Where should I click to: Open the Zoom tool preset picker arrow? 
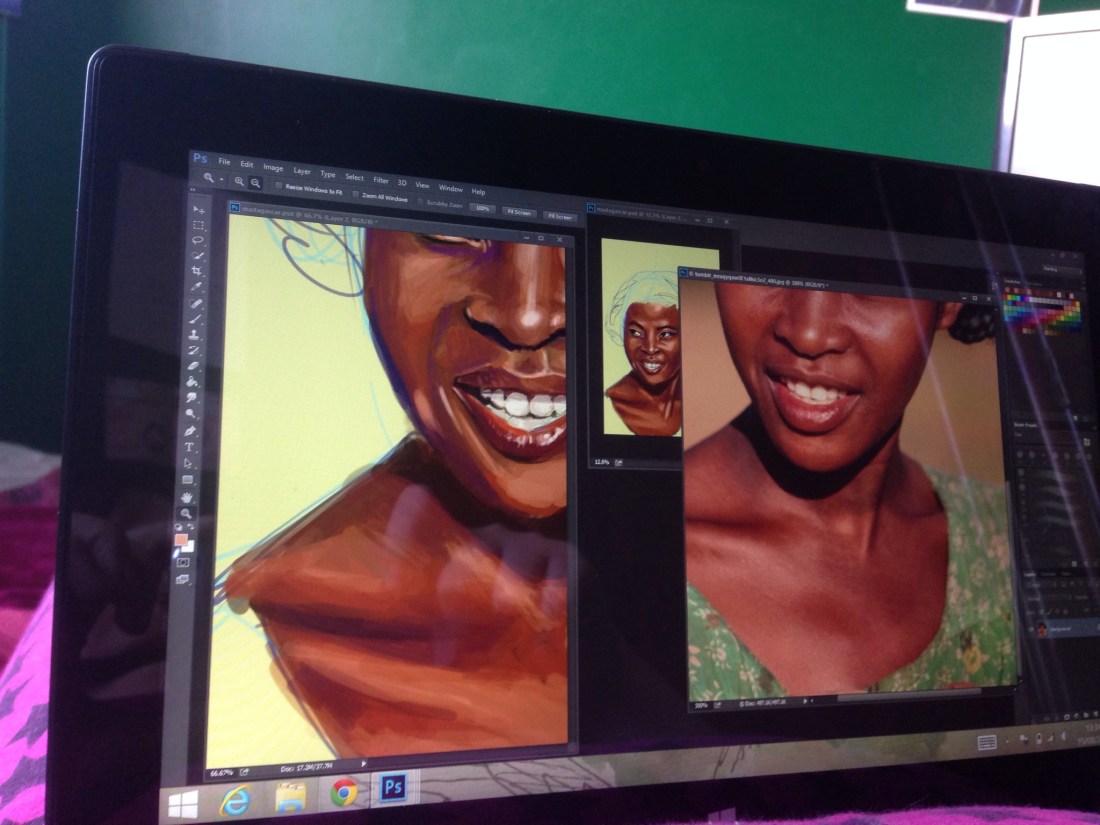point(221,179)
